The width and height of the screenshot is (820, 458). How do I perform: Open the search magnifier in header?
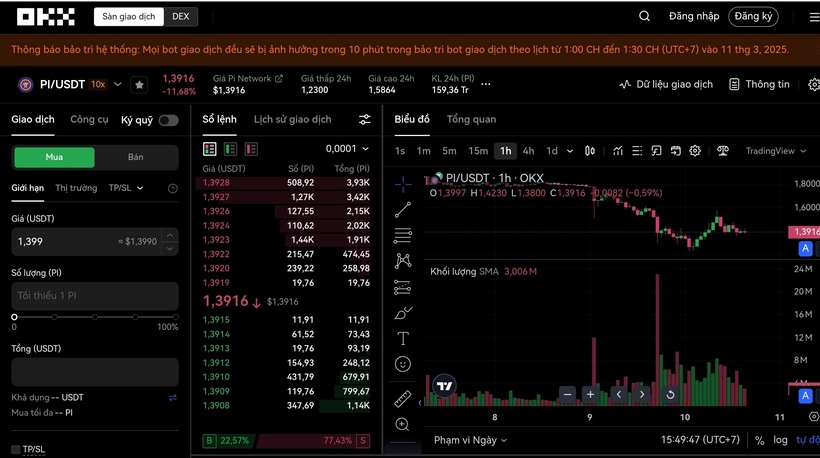pyautogui.click(x=644, y=16)
